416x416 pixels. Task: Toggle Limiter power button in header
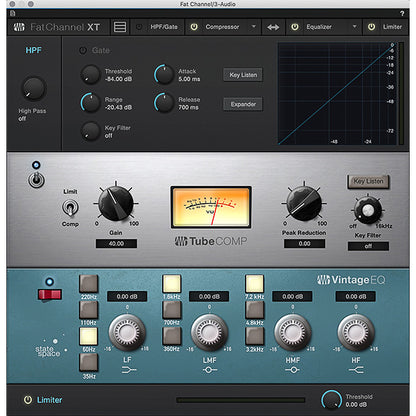coord(371,27)
